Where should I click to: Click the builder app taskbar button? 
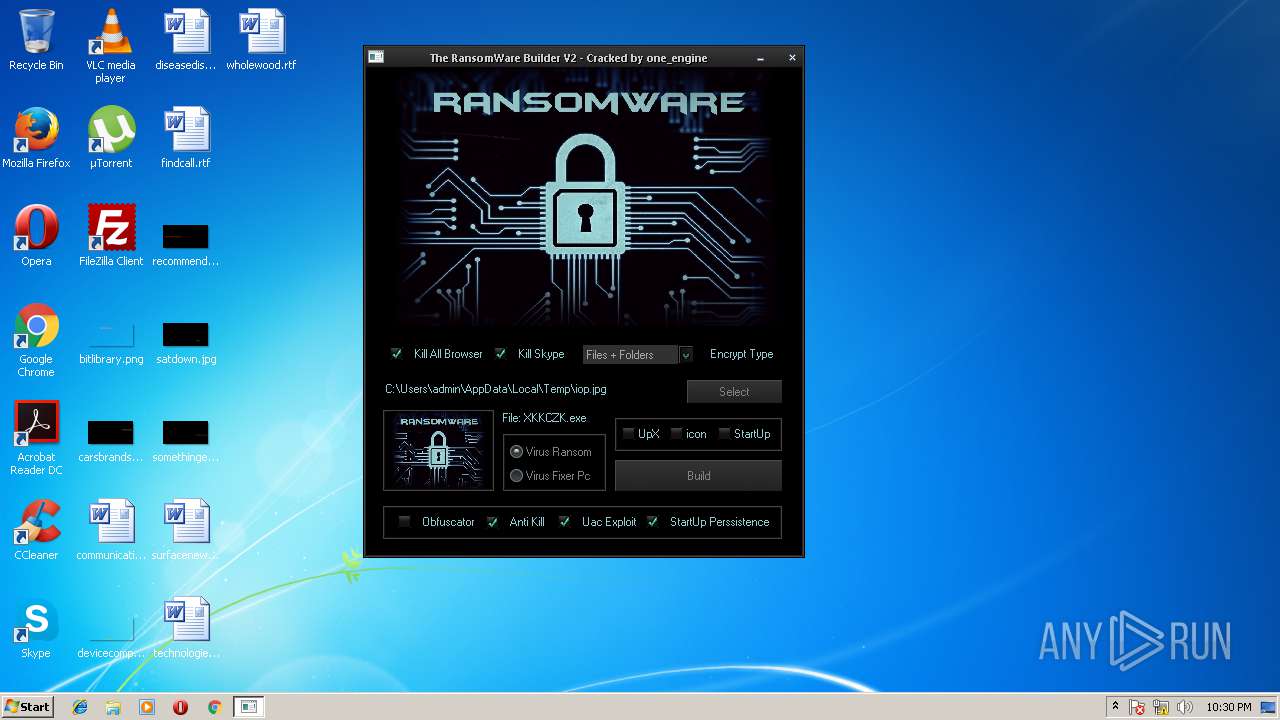pos(248,707)
